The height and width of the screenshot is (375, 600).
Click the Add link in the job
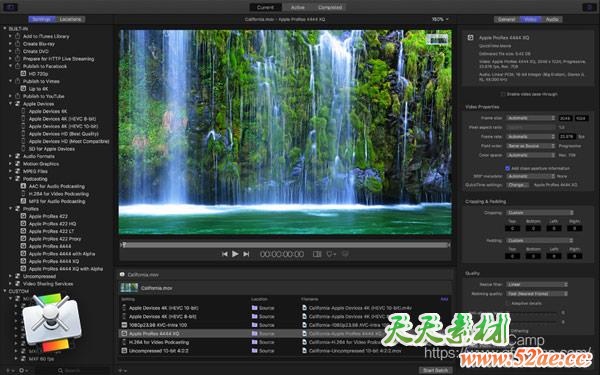(444, 299)
